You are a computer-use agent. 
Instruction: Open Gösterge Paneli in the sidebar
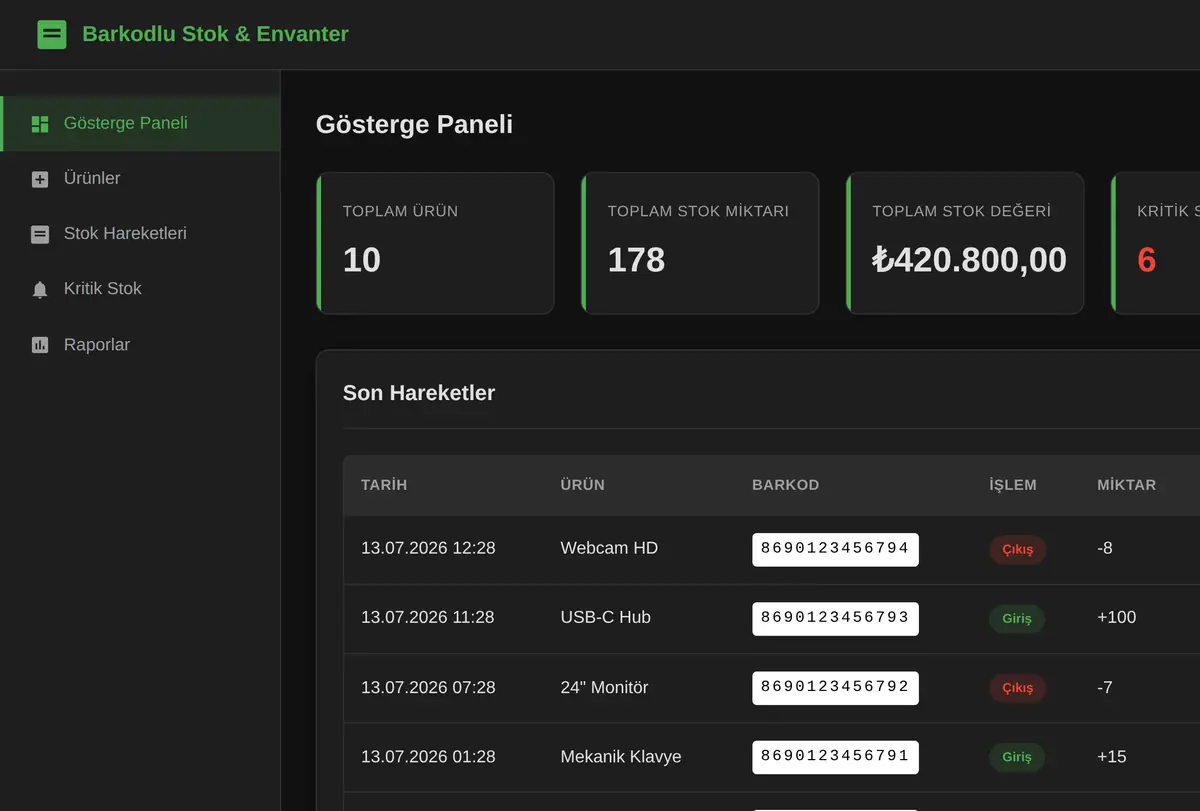(x=140, y=124)
